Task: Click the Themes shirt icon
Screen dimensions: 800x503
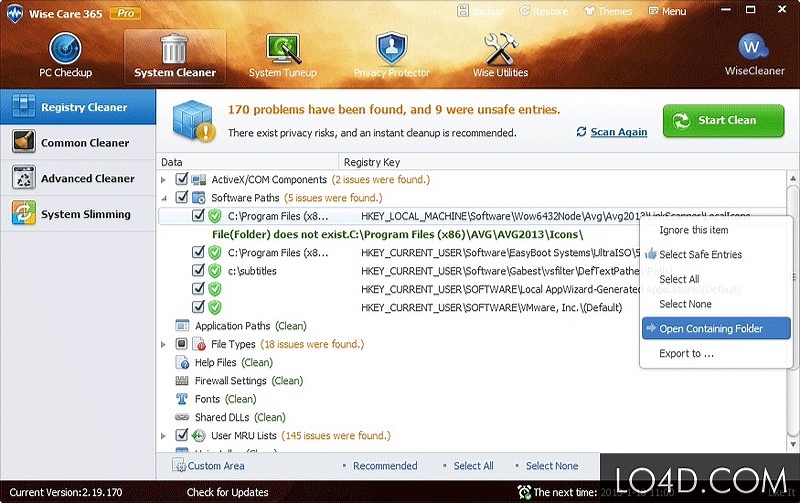Action: tap(590, 10)
